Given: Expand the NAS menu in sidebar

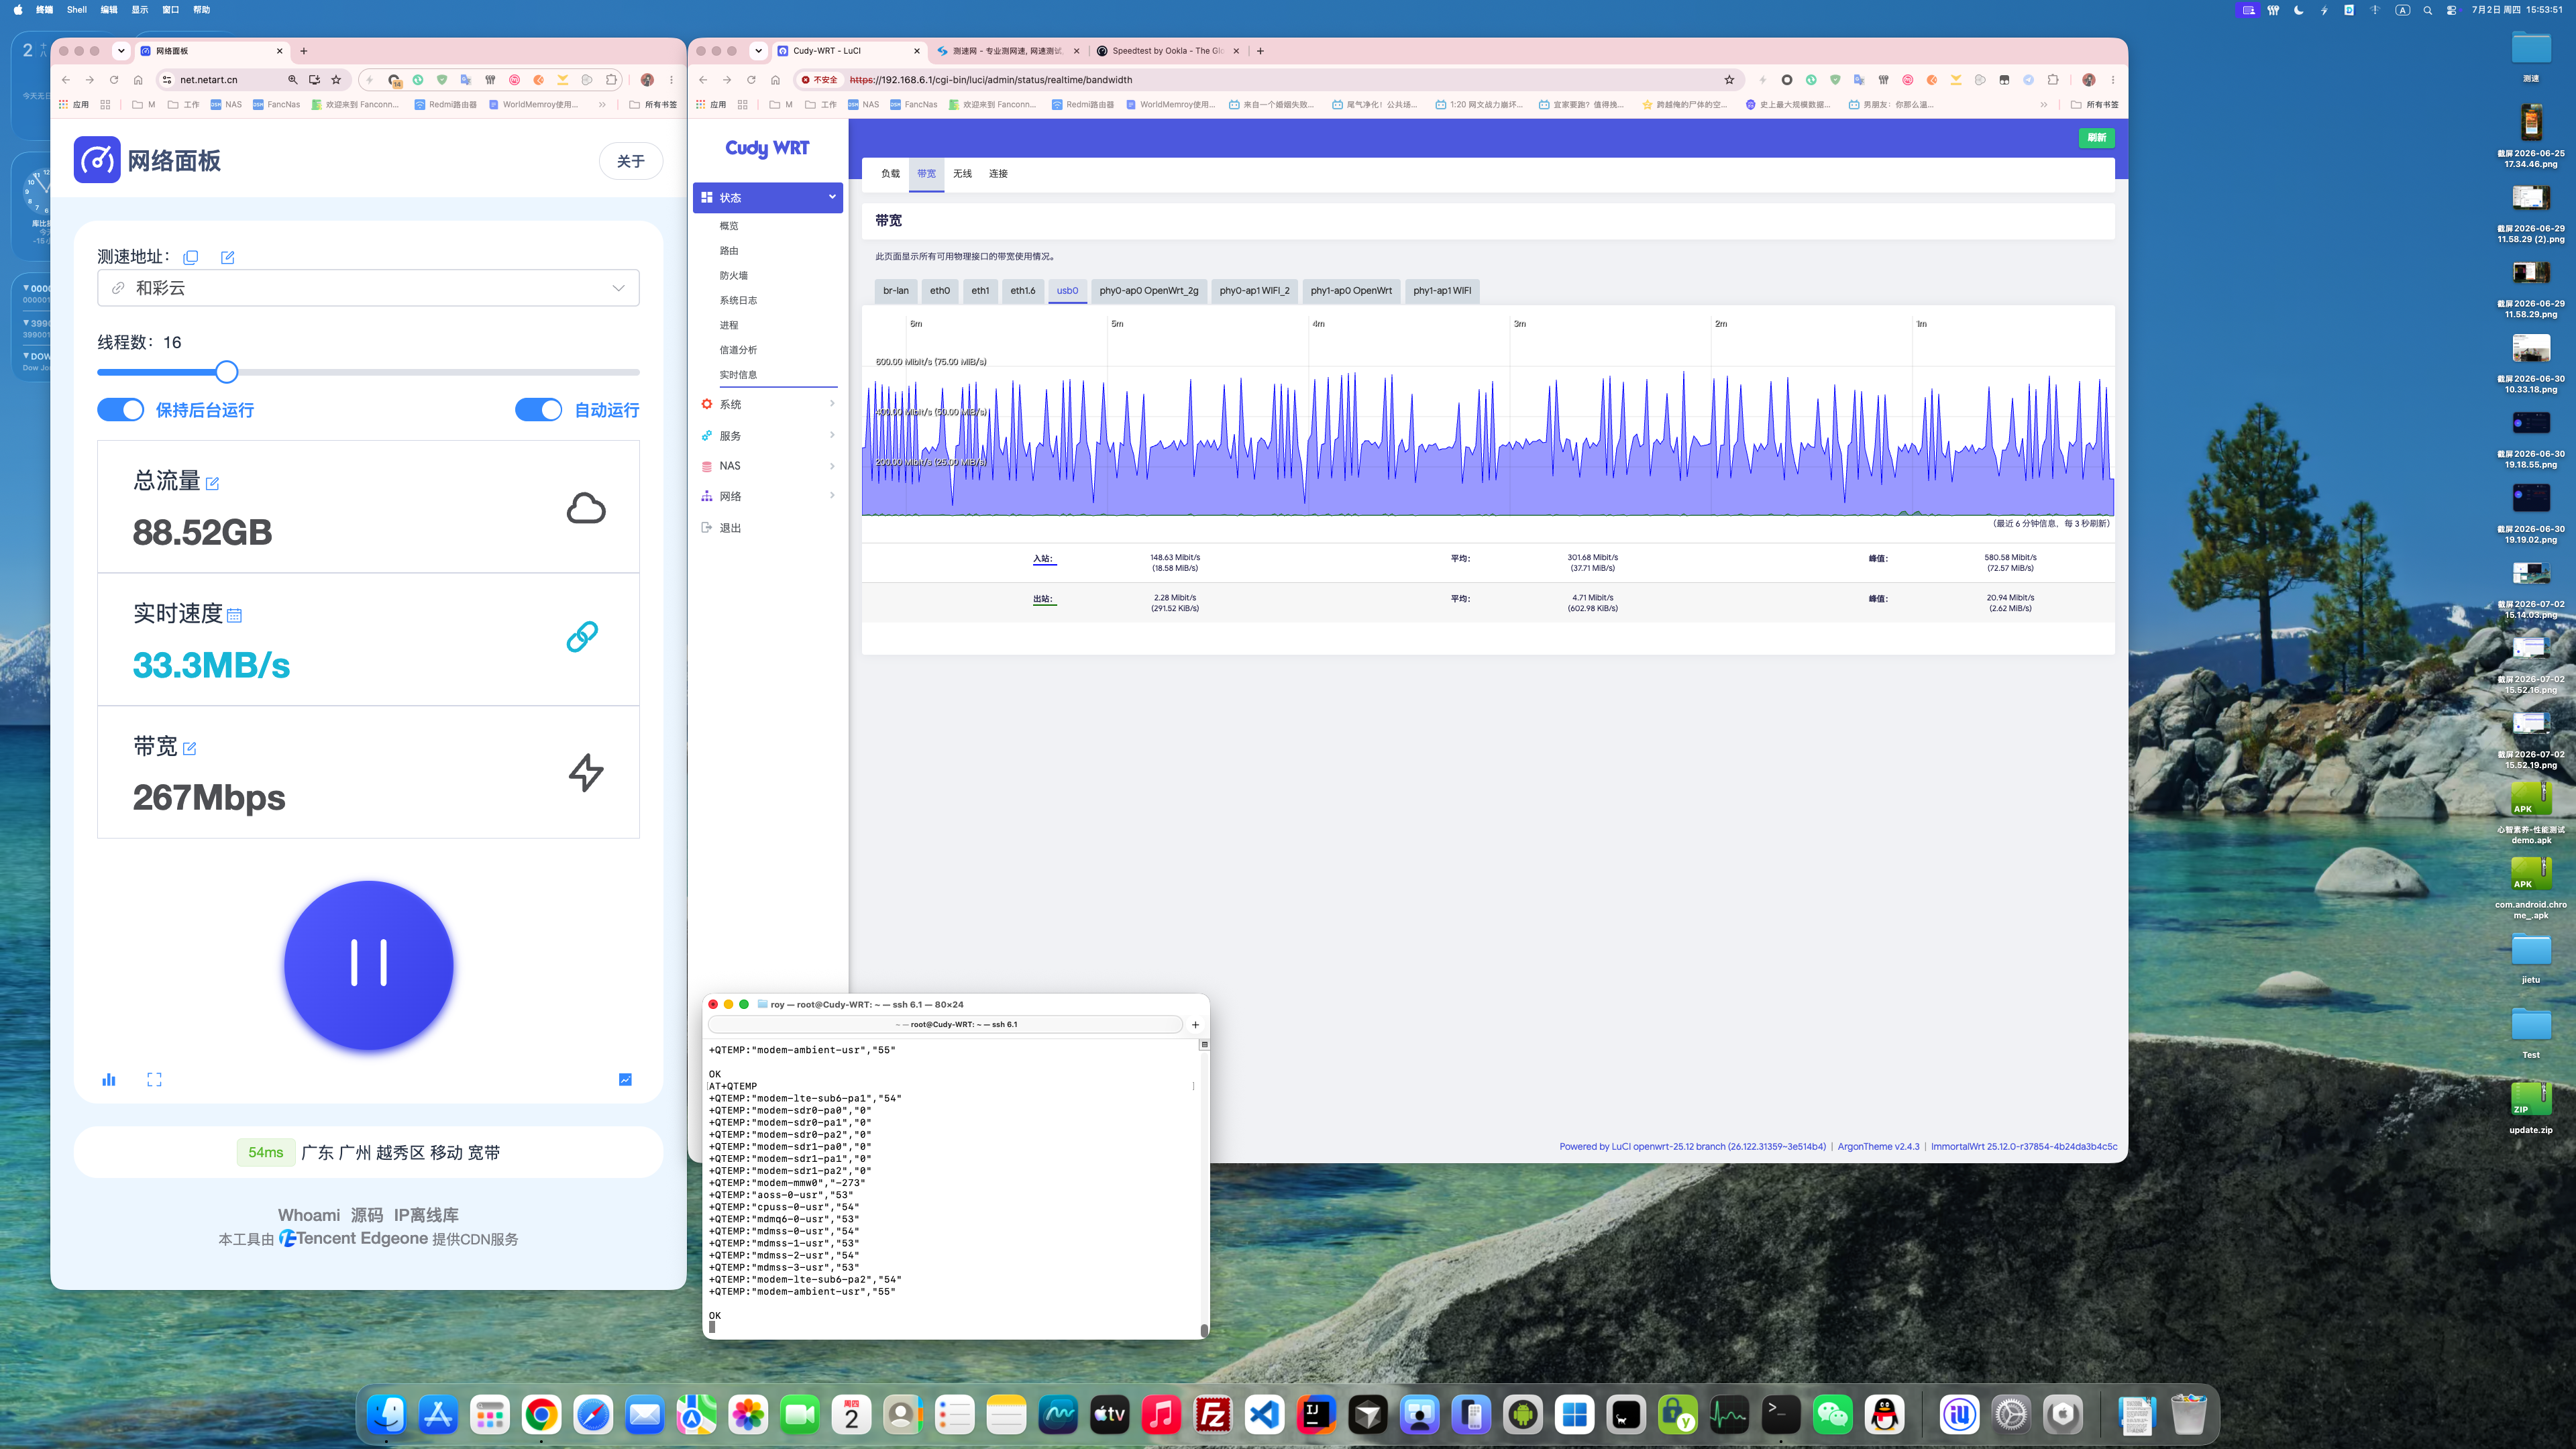Looking at the screenshot, I should (768, 466).
